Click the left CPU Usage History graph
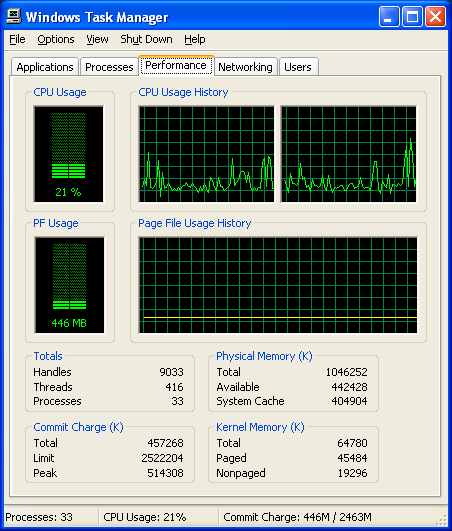 (207, 154)
